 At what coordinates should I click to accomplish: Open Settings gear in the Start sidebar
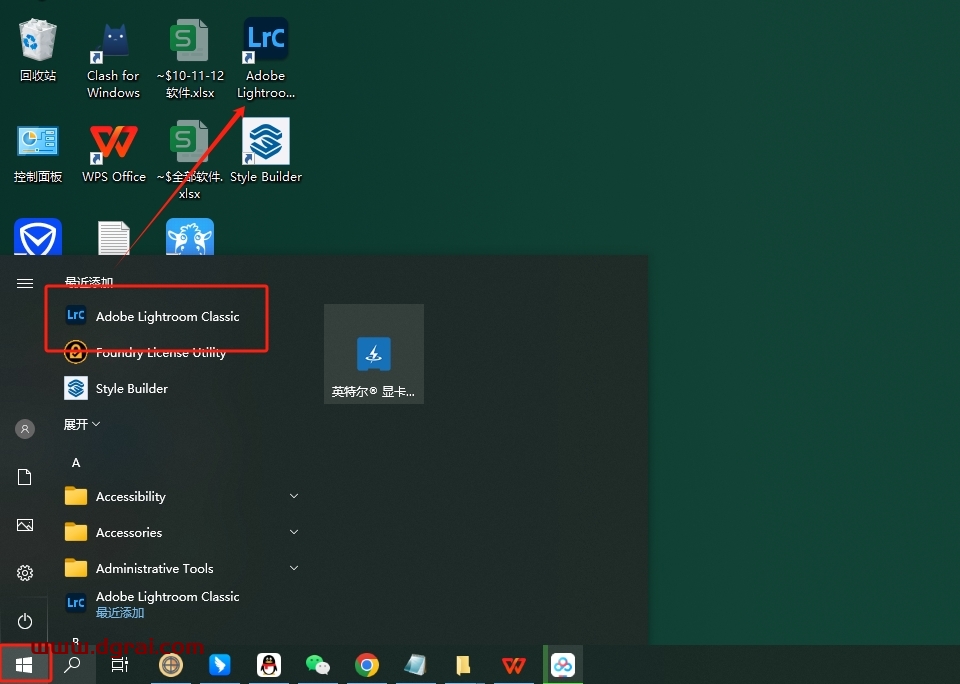click(x=25, y=573)
